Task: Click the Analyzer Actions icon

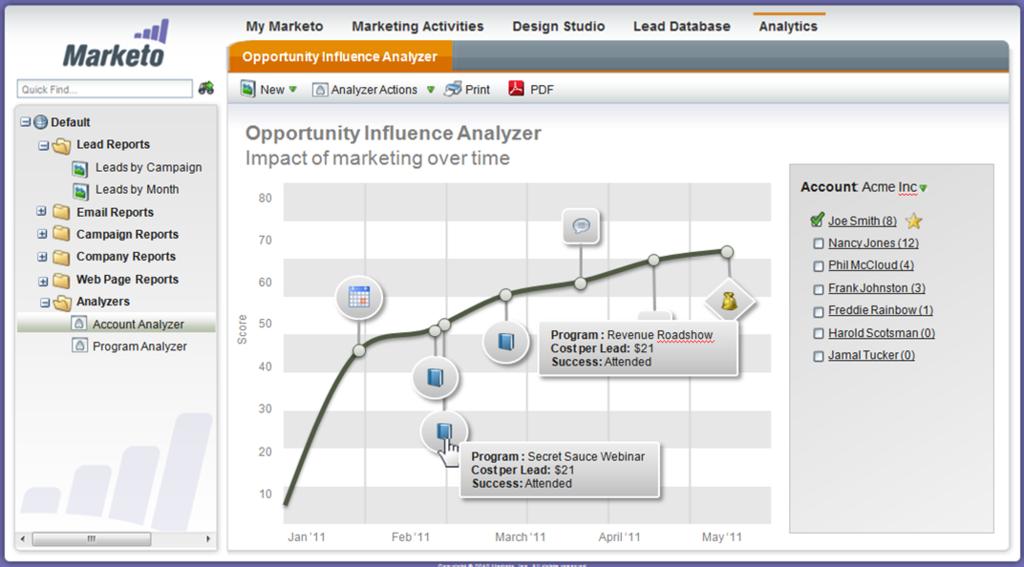Action: click(x=320, y=89)
